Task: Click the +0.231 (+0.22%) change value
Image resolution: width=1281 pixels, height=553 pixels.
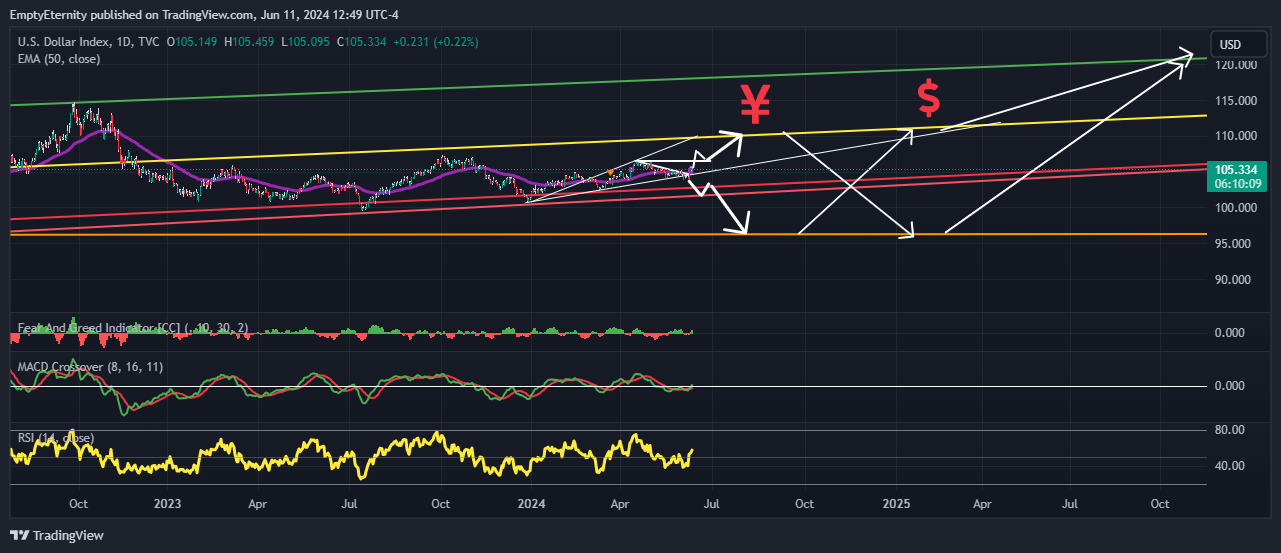Action: pyautogui.click(x=437, y=42)
